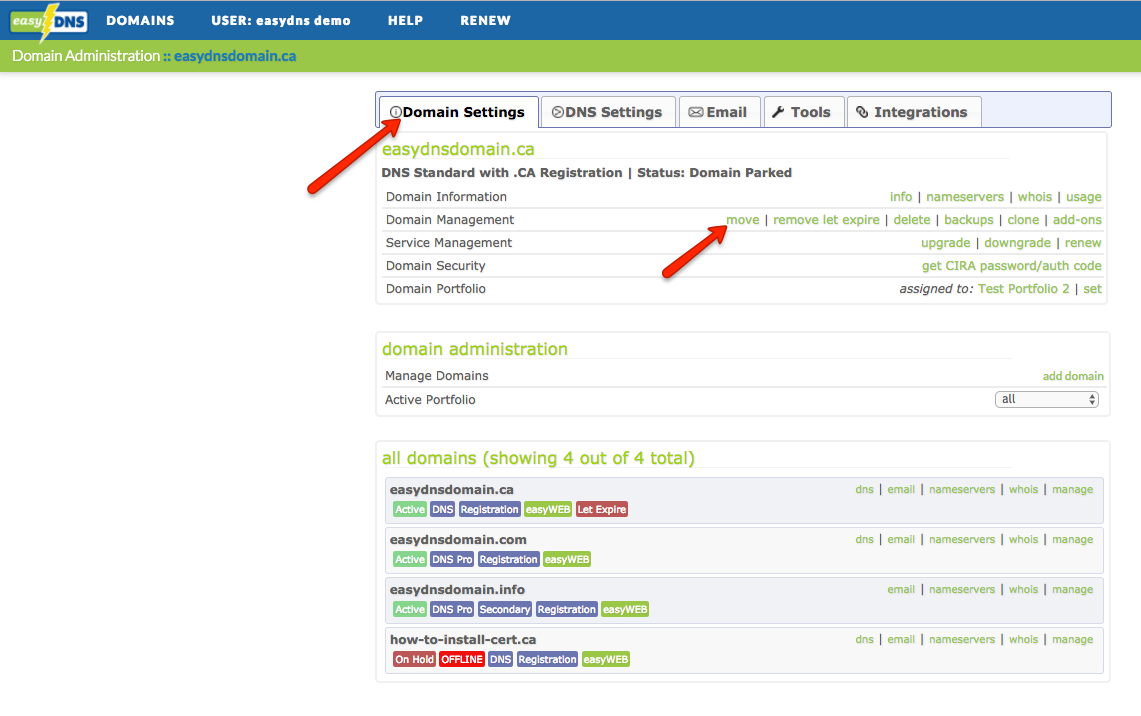Click the On Hold badge
Screen dimensions: 1141x716
coord(414,659)
